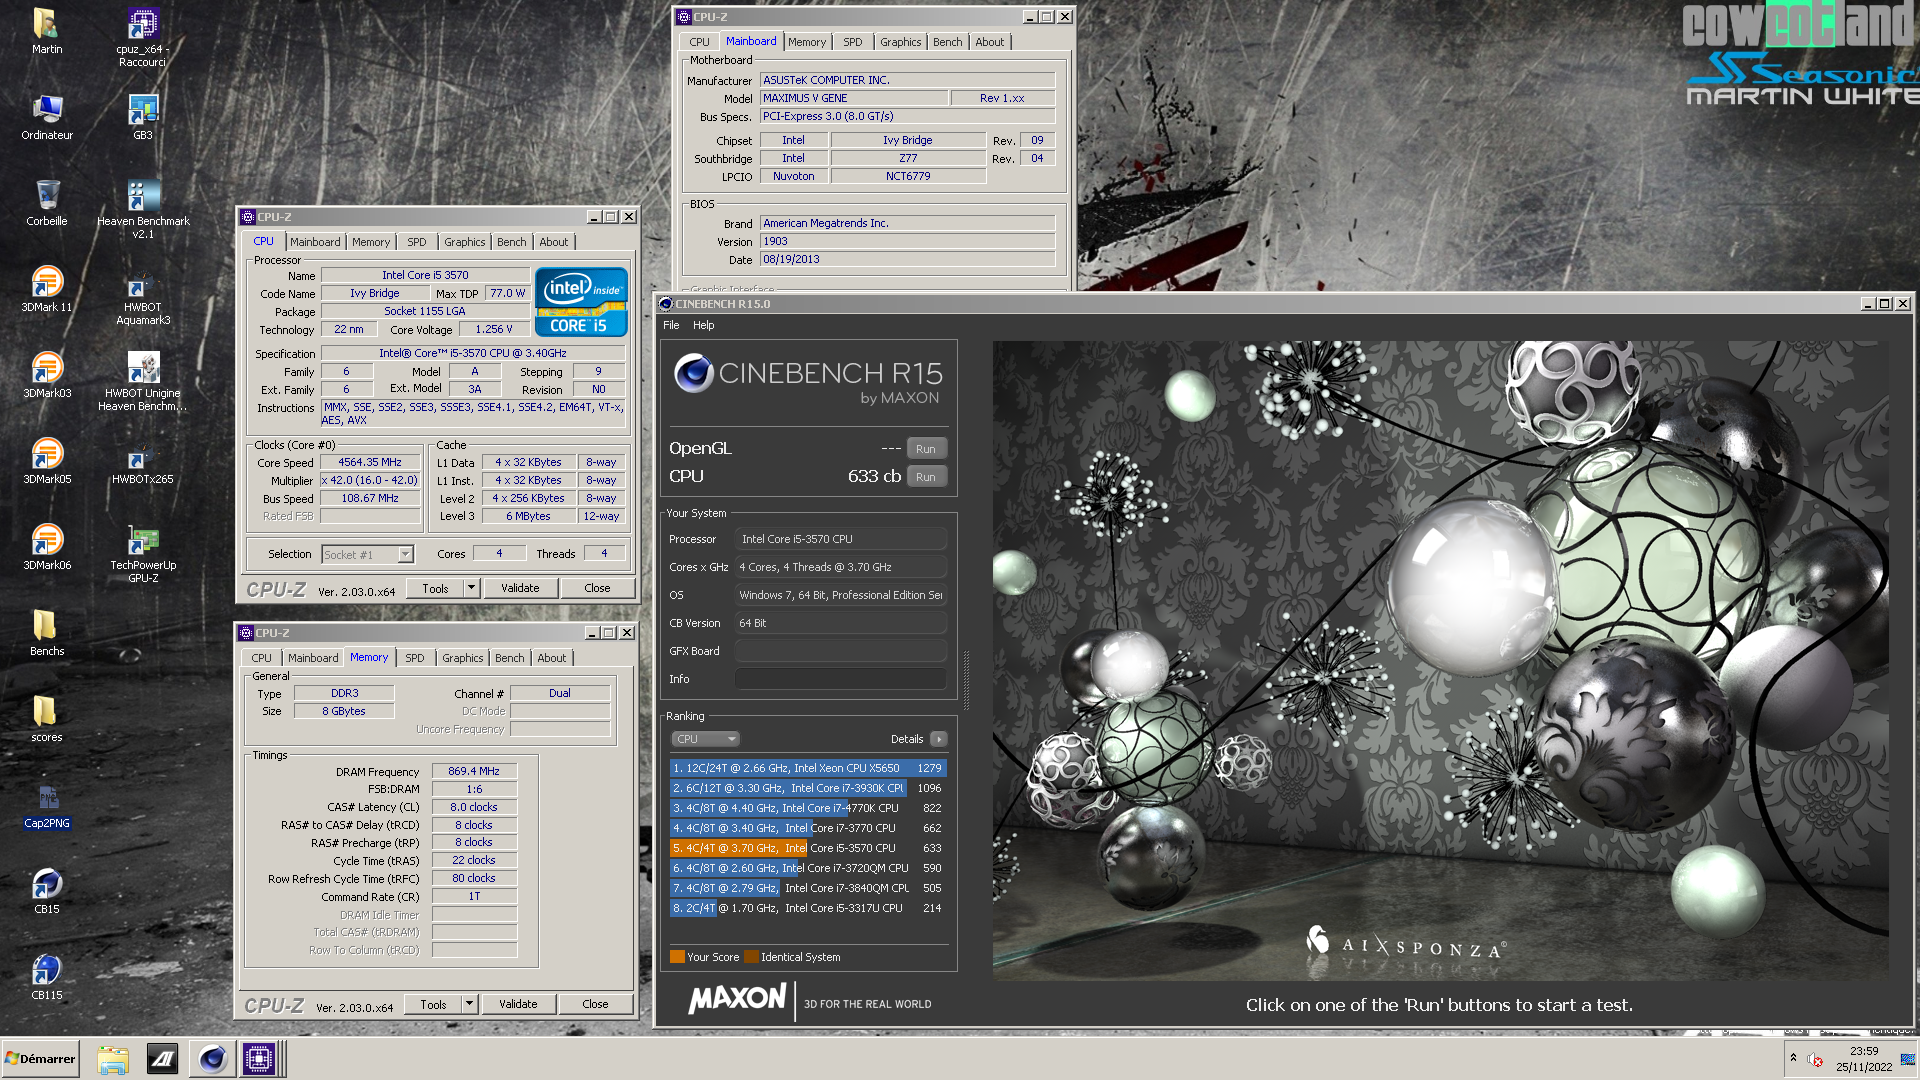
Task: Open the scores folder on desktop
Action: tap(47, 718)
